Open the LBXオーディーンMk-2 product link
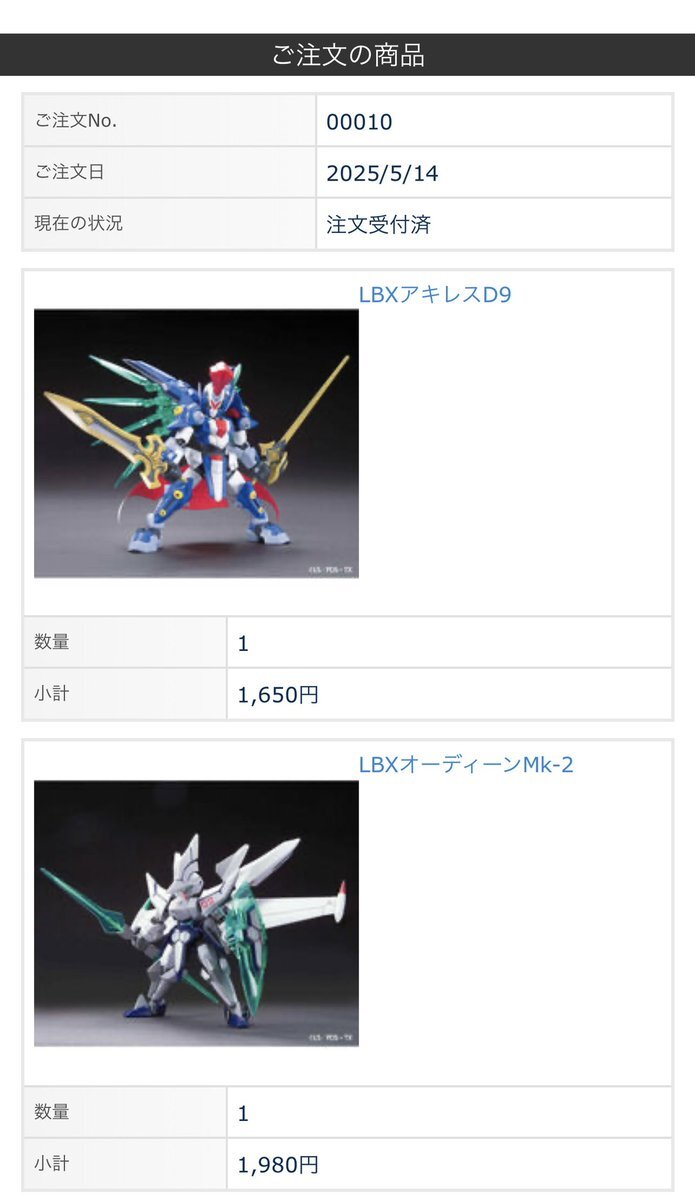This screenshot has width=695, height=1200. click(x=466, y=765)
